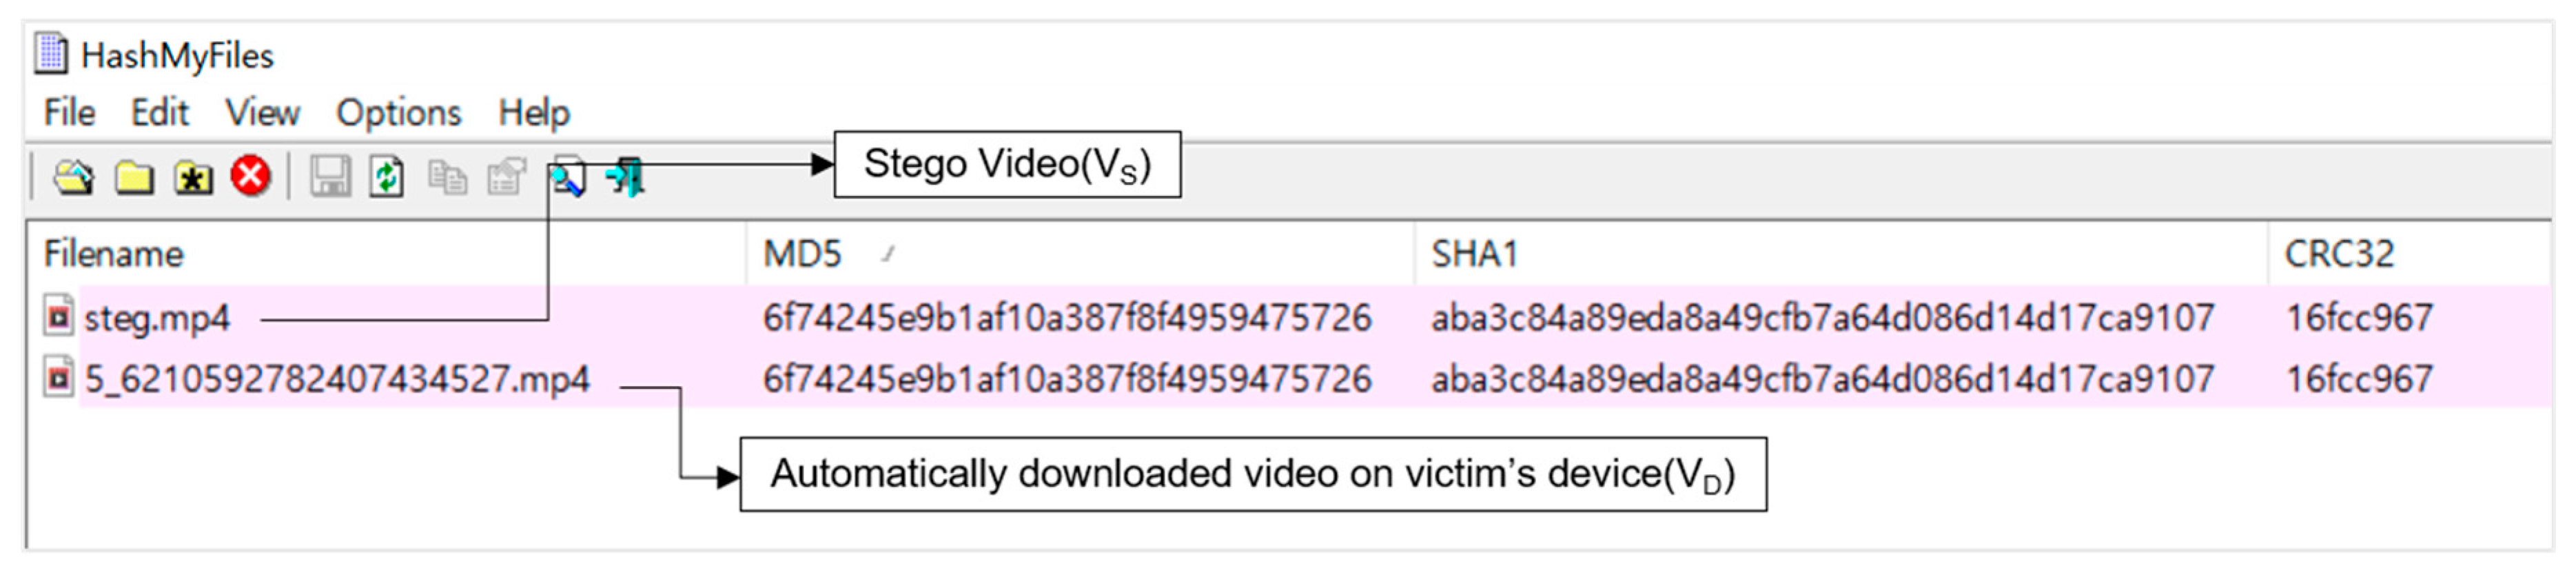Open the File menu

pos(69,113)
